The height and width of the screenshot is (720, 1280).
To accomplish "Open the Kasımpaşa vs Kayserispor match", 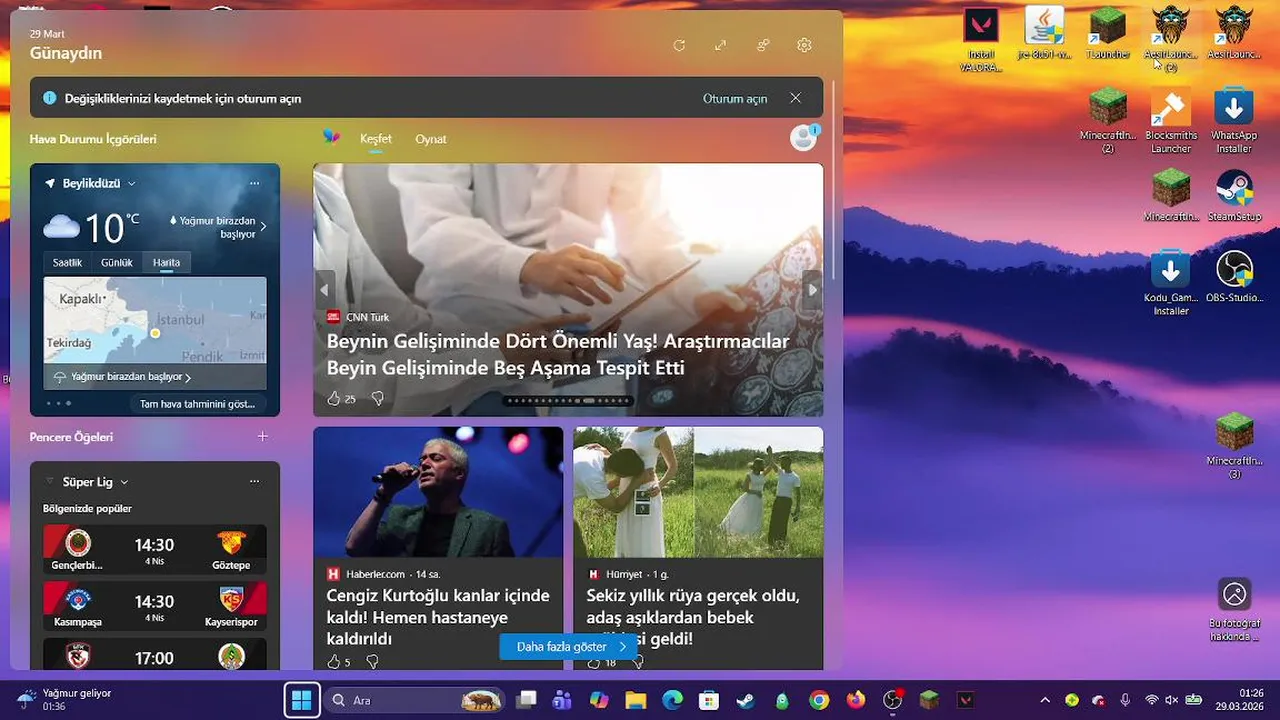I will (155, 606).
